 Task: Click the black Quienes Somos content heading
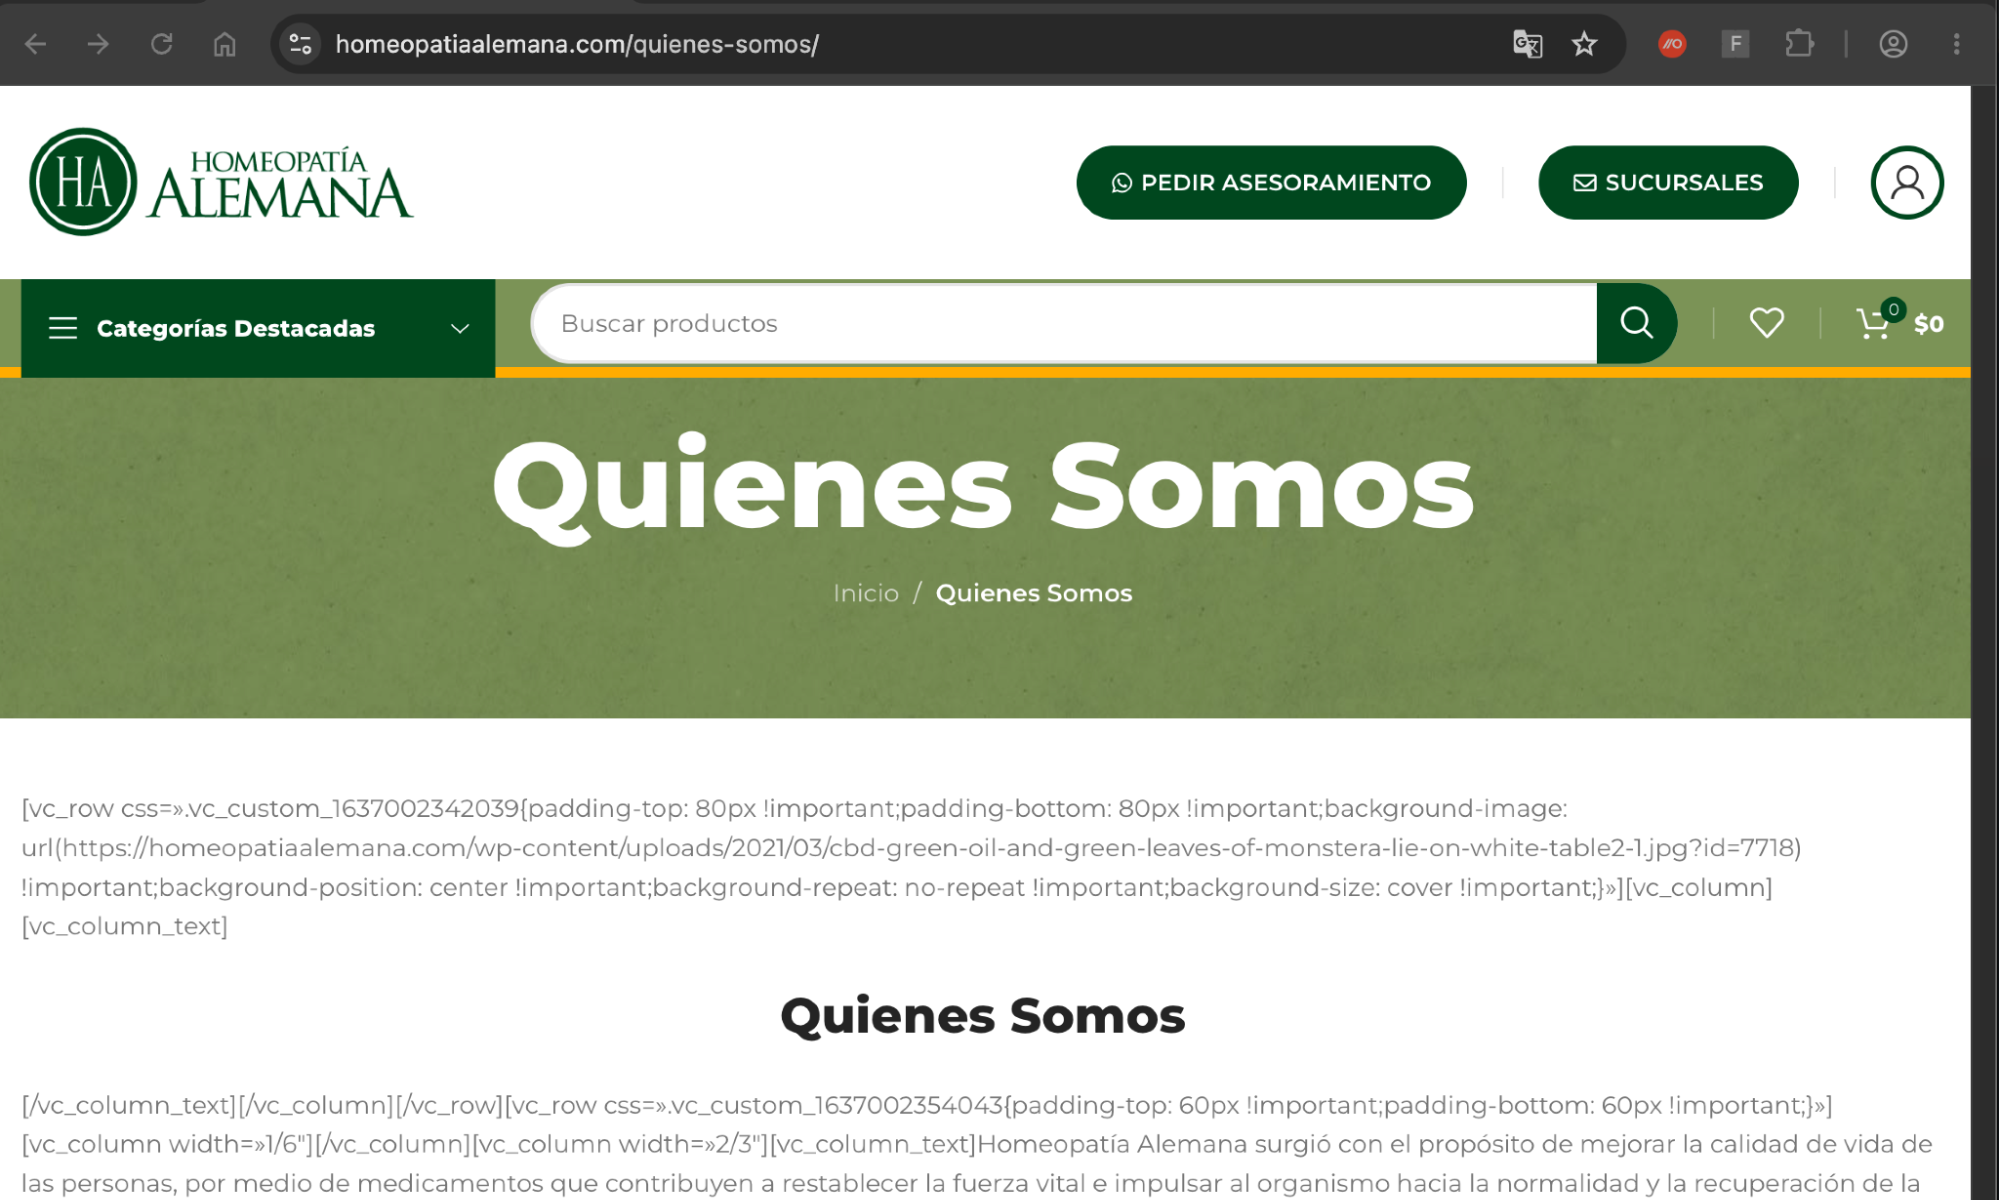coord(983,1016)
